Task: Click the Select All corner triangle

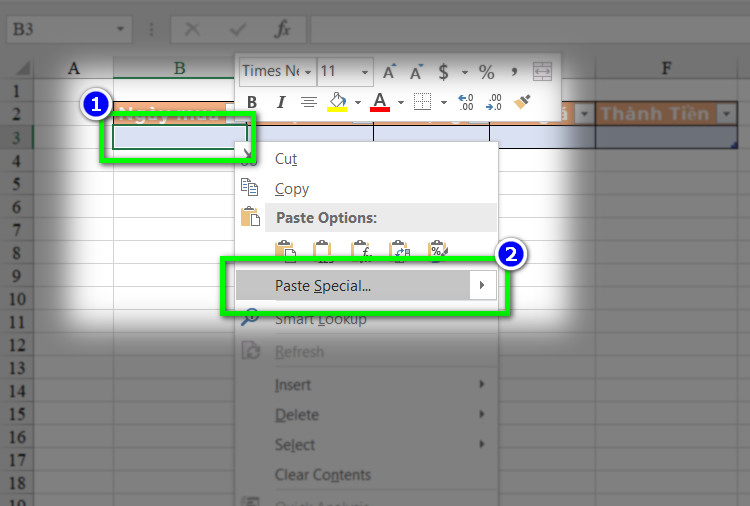Action: click(x=23, y=68)
